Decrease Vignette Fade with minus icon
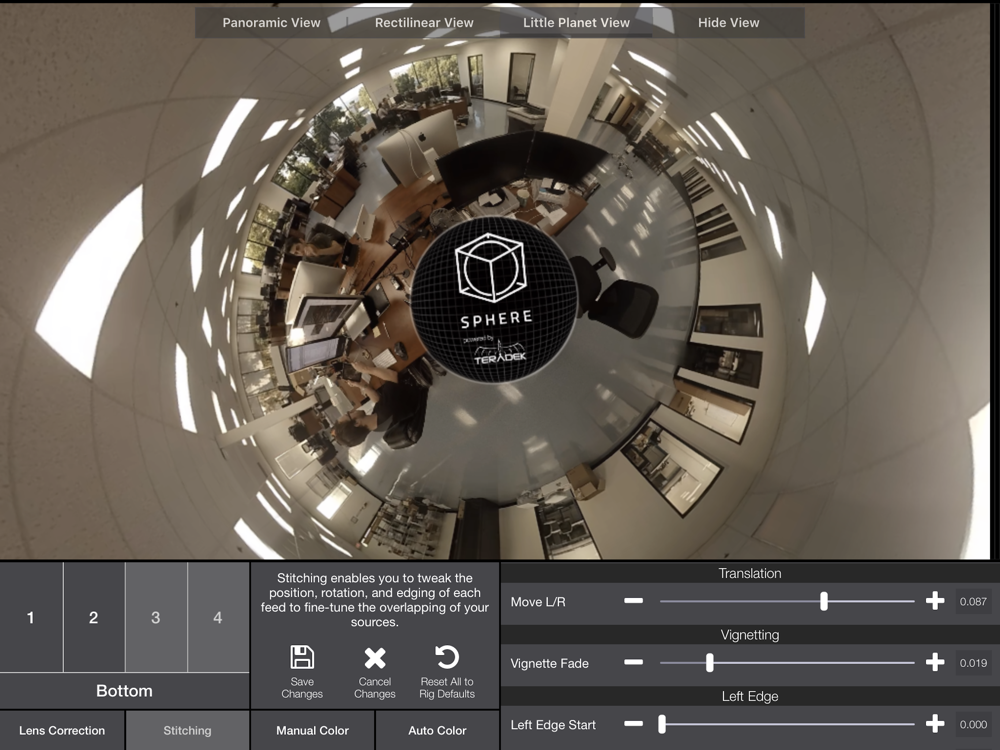The width and height of the screenshot is (1000, 750). [633, 662]
